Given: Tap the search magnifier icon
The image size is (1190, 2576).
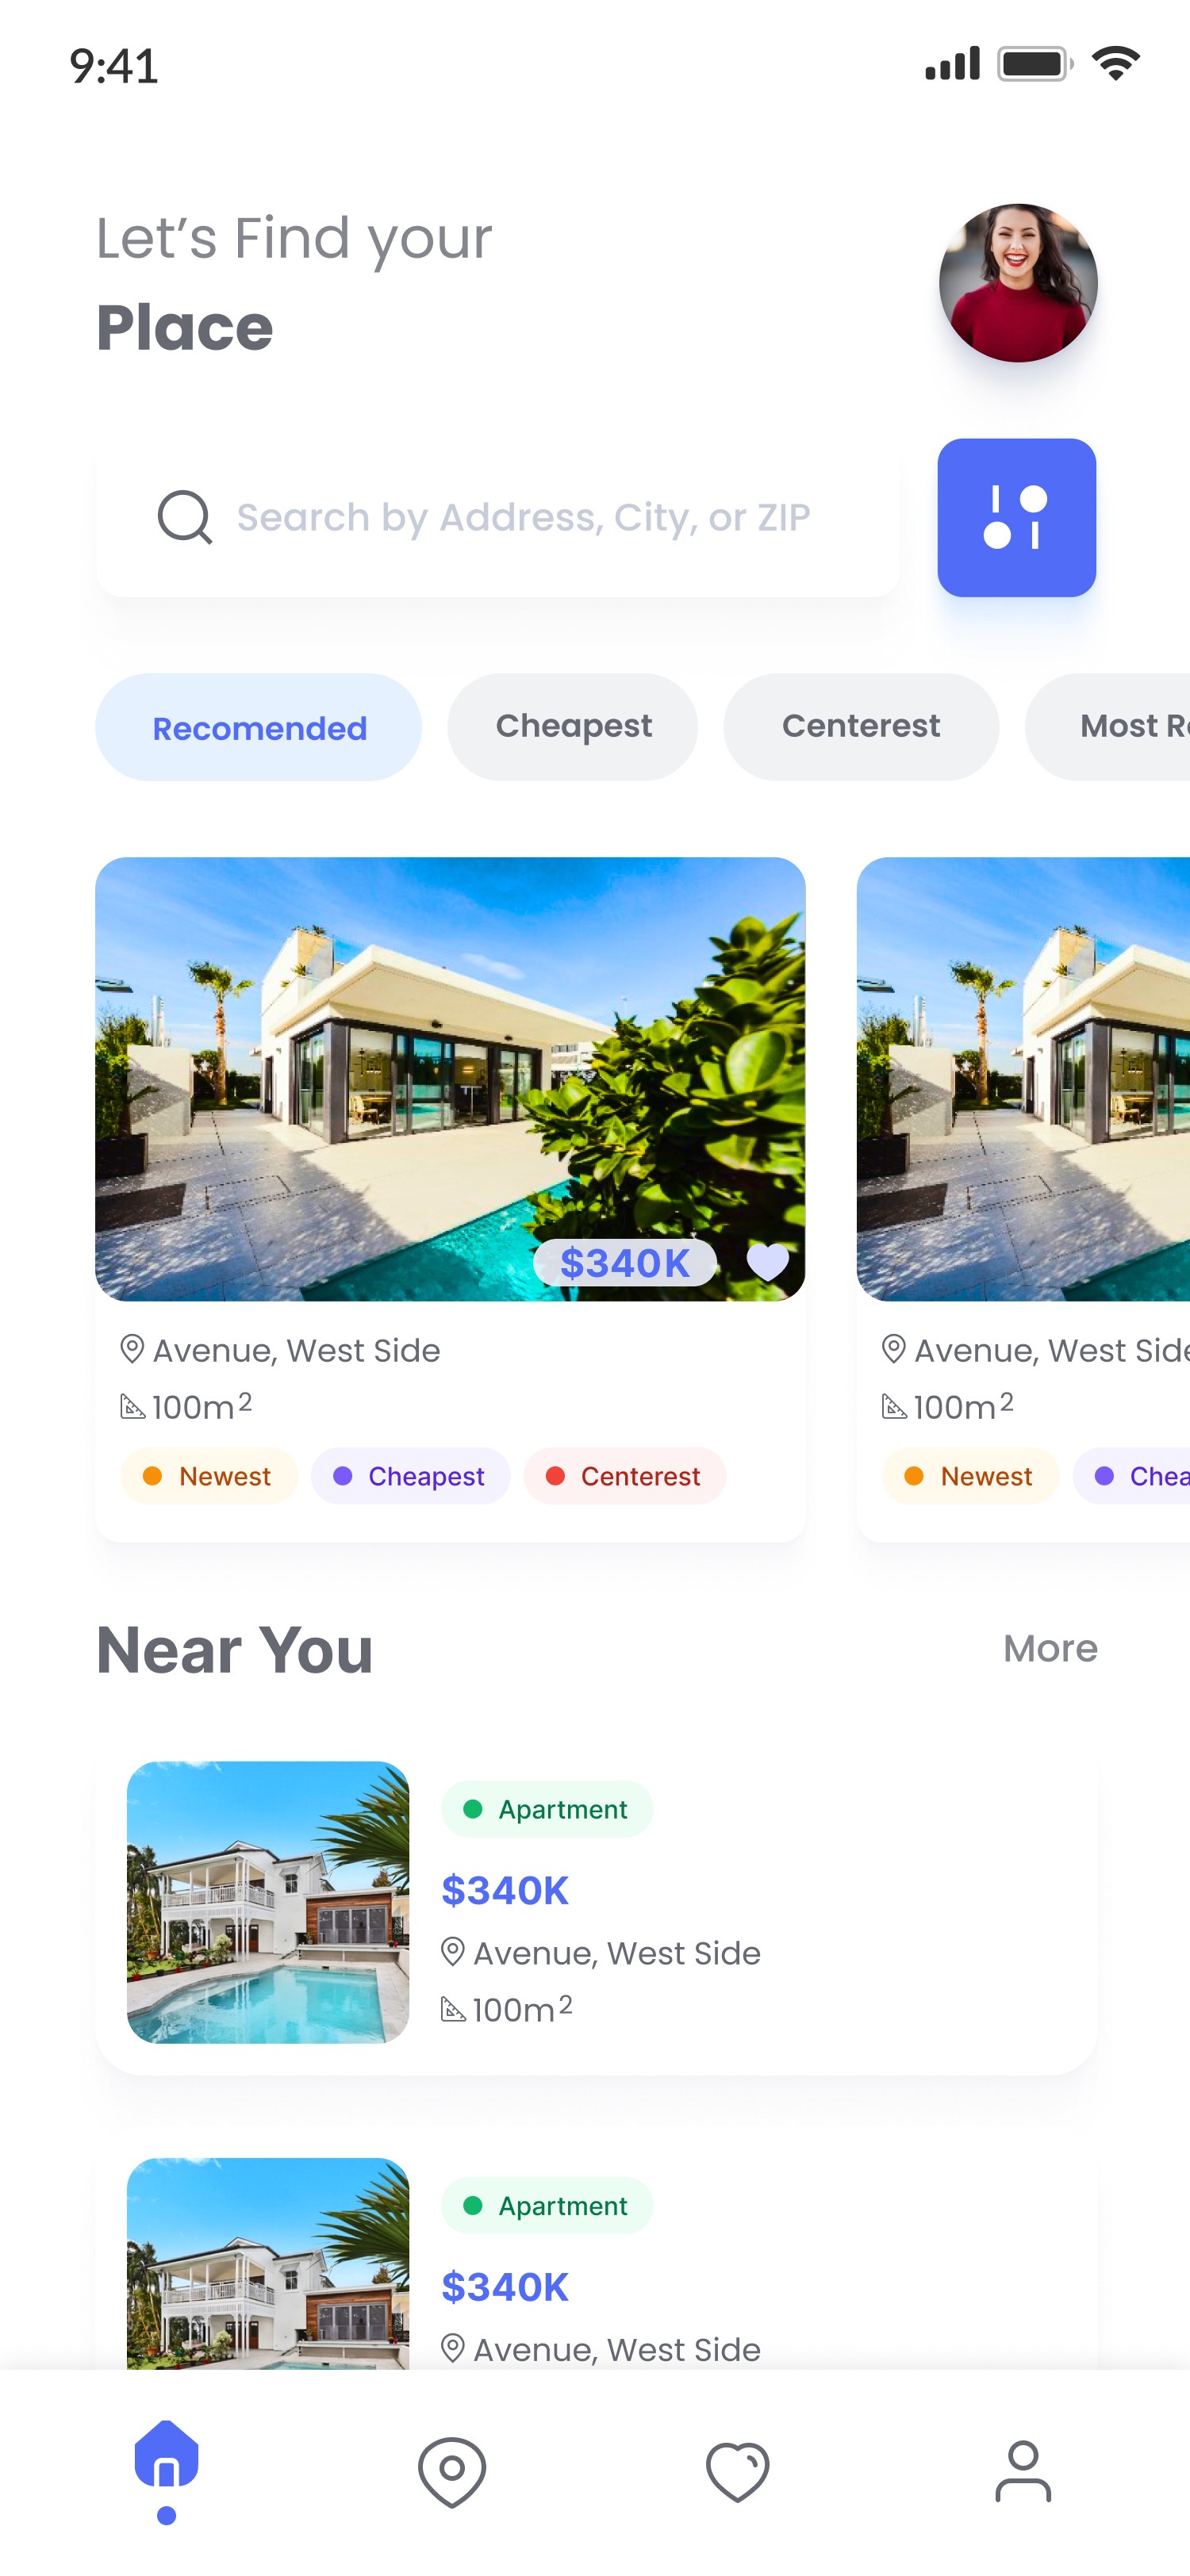Looking at the screenshot, I should tap(185, 517).
